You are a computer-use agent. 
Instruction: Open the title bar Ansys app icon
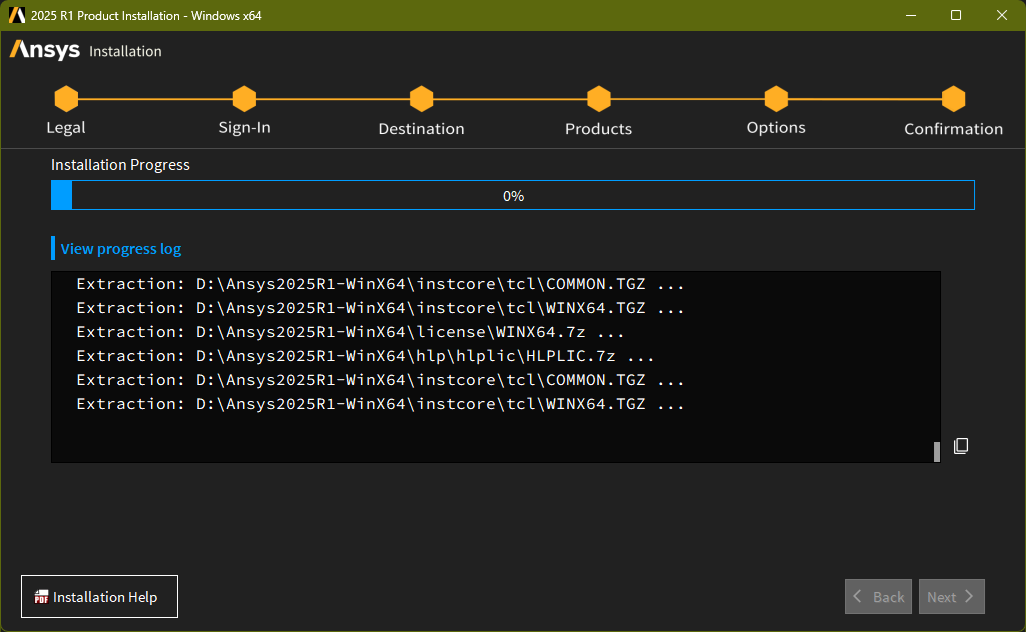click(x=17, y=15)
